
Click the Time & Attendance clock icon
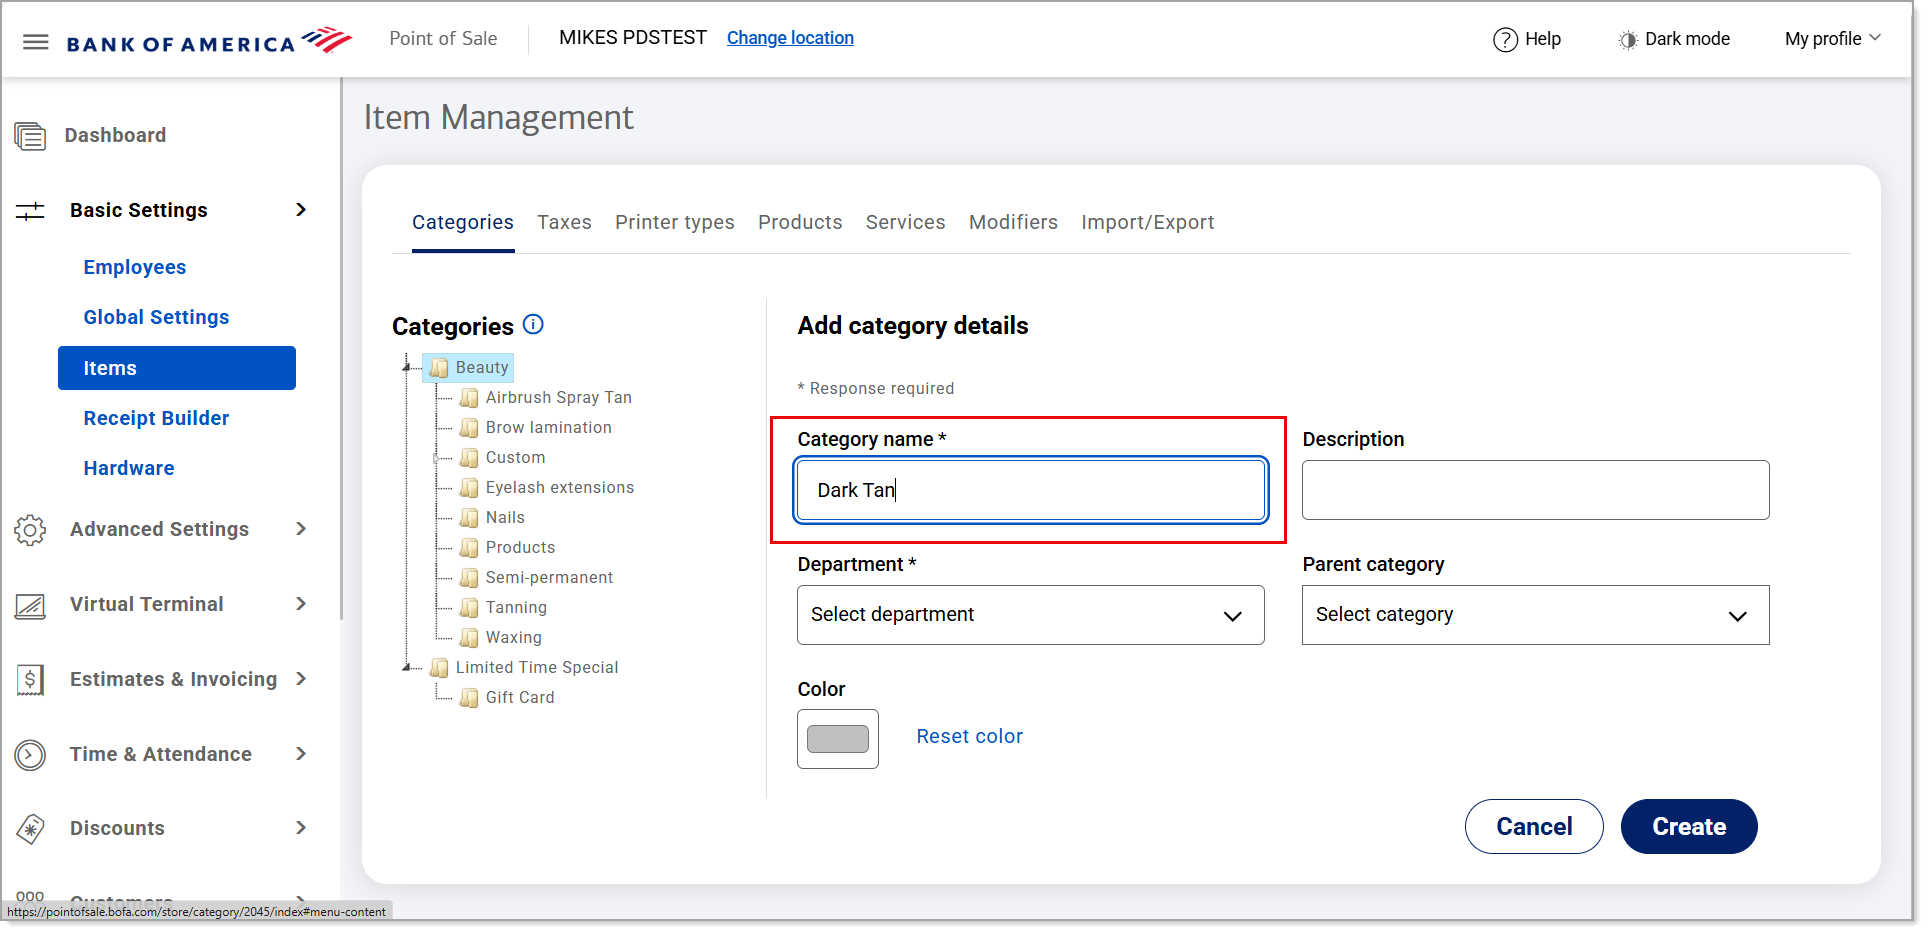click(x=30, y=755)
